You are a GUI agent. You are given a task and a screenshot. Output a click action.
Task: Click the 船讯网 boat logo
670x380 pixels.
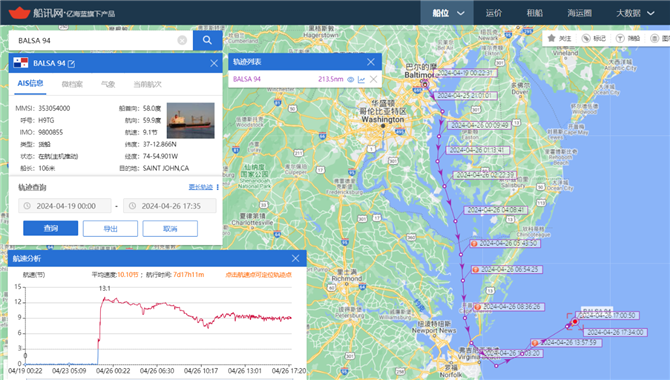point(19,12)
